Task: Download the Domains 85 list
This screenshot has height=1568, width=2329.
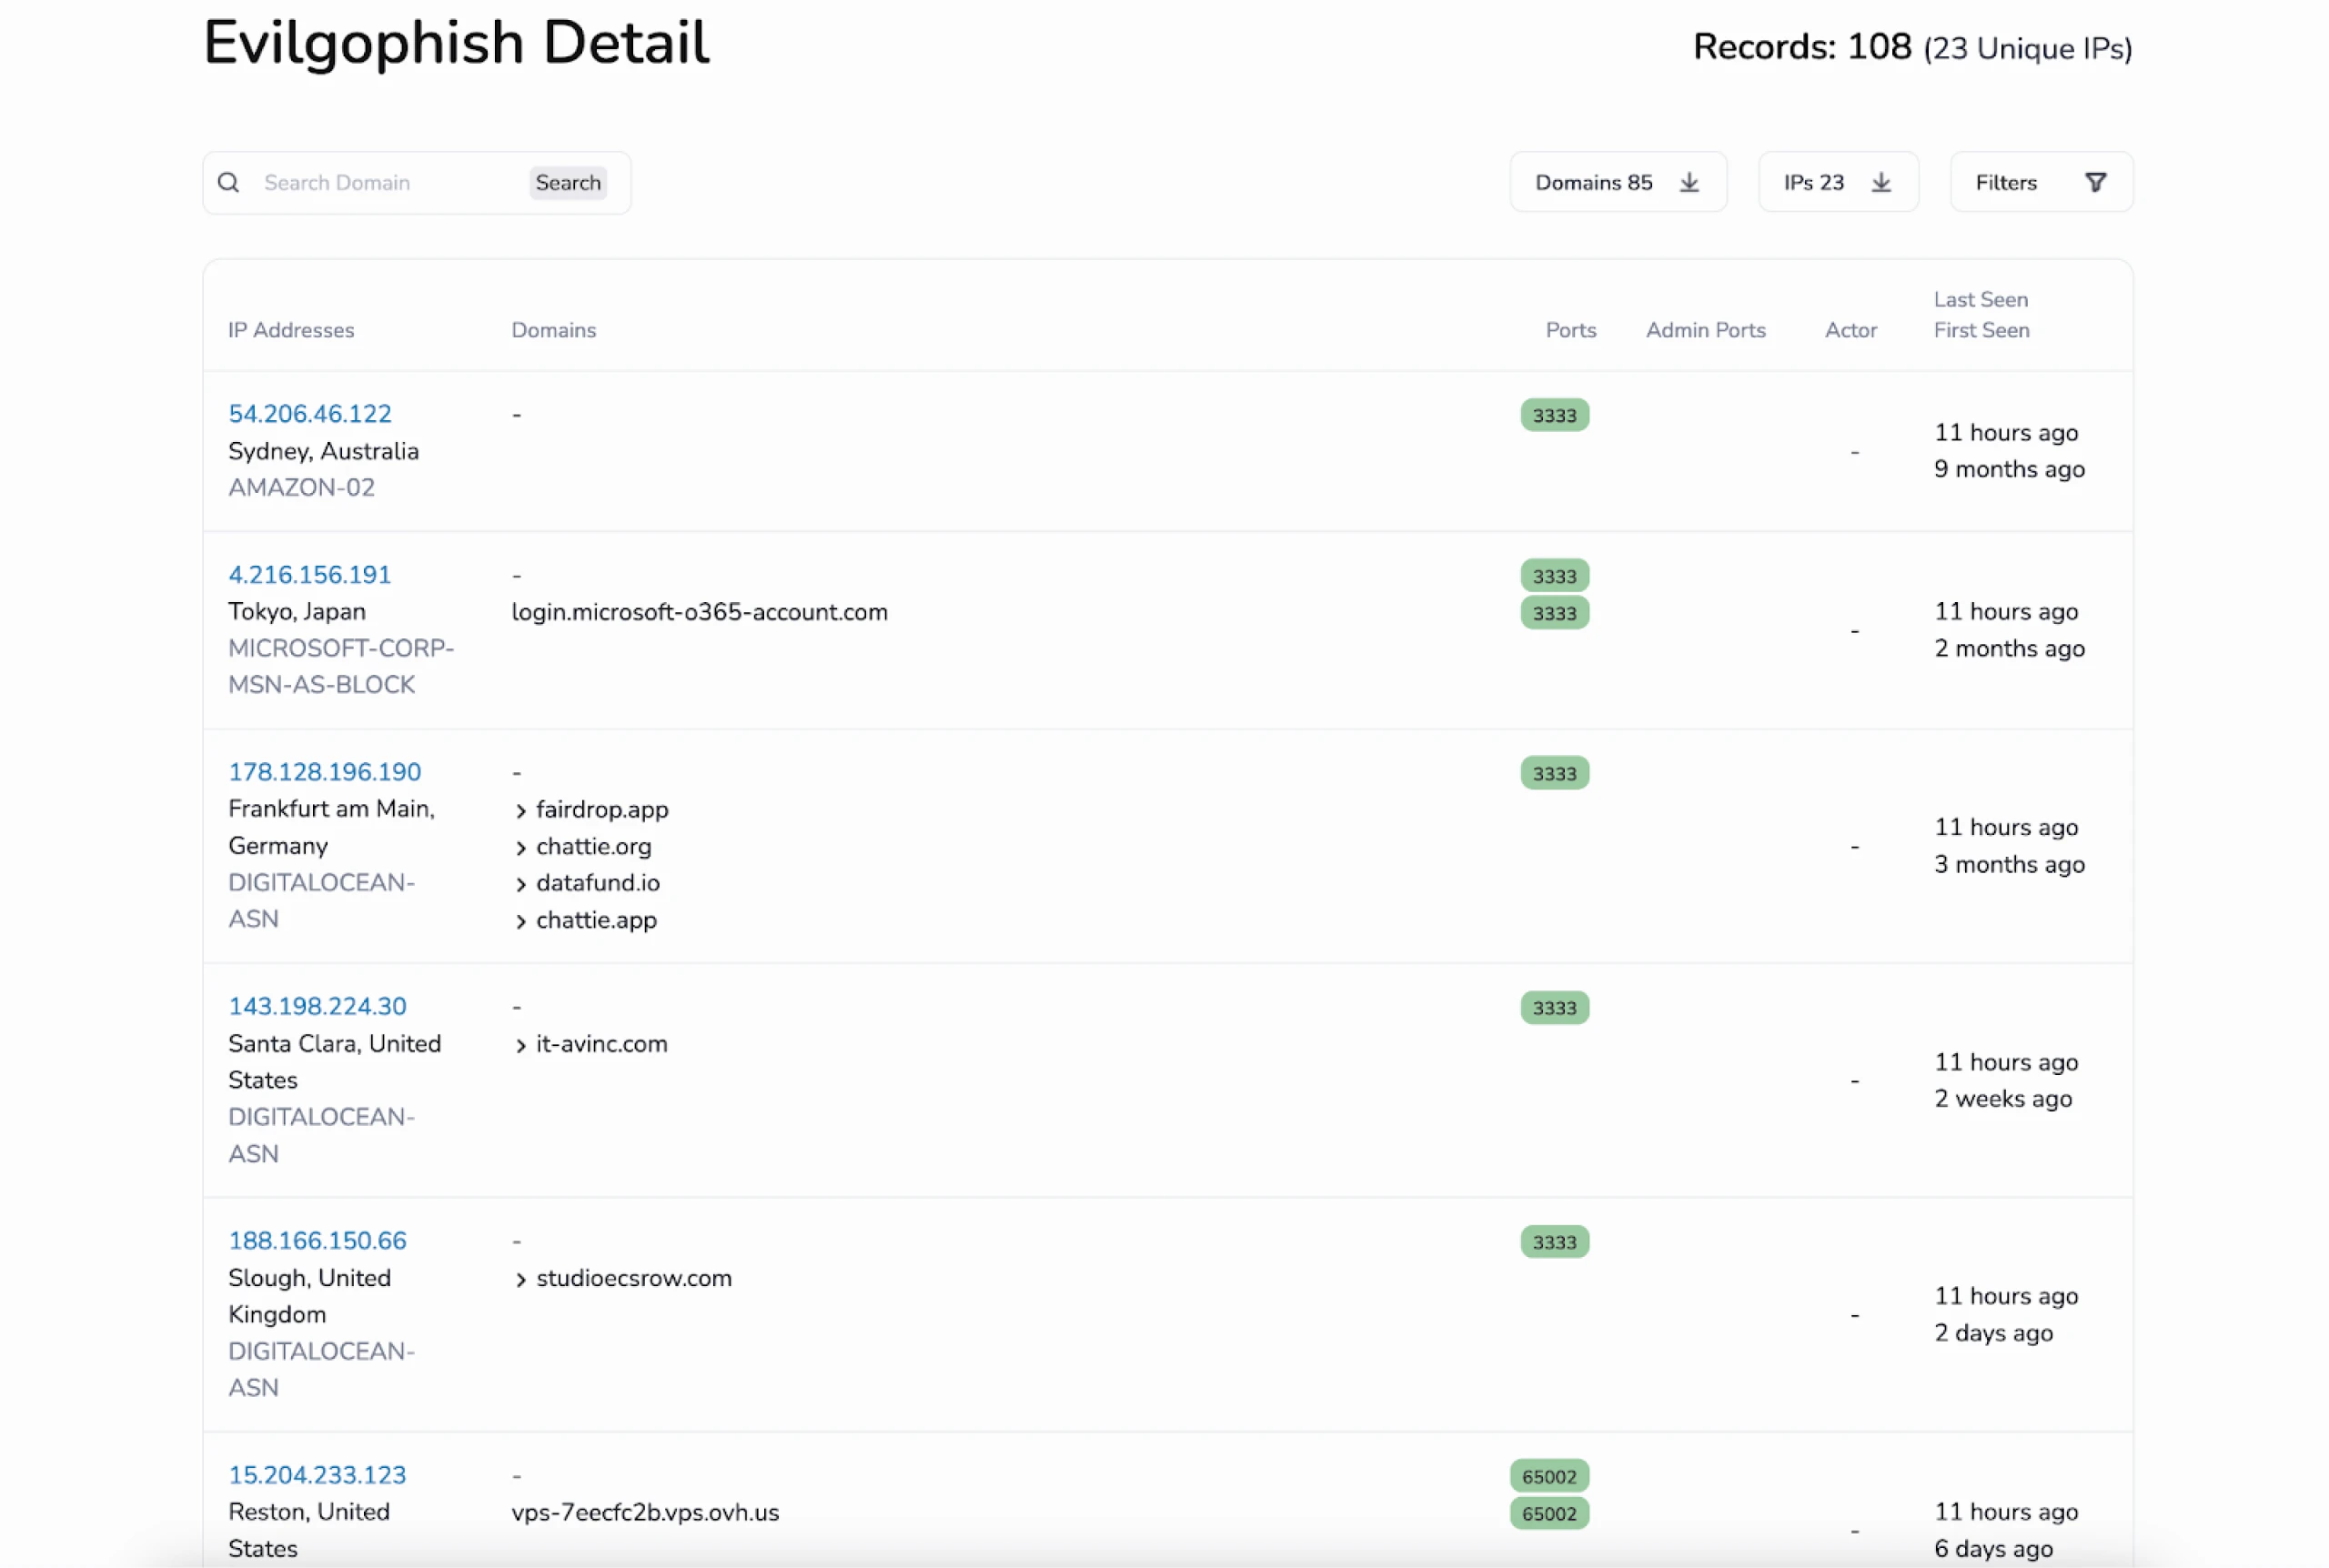Action: pyautogui.click(x=1618, y=182)
